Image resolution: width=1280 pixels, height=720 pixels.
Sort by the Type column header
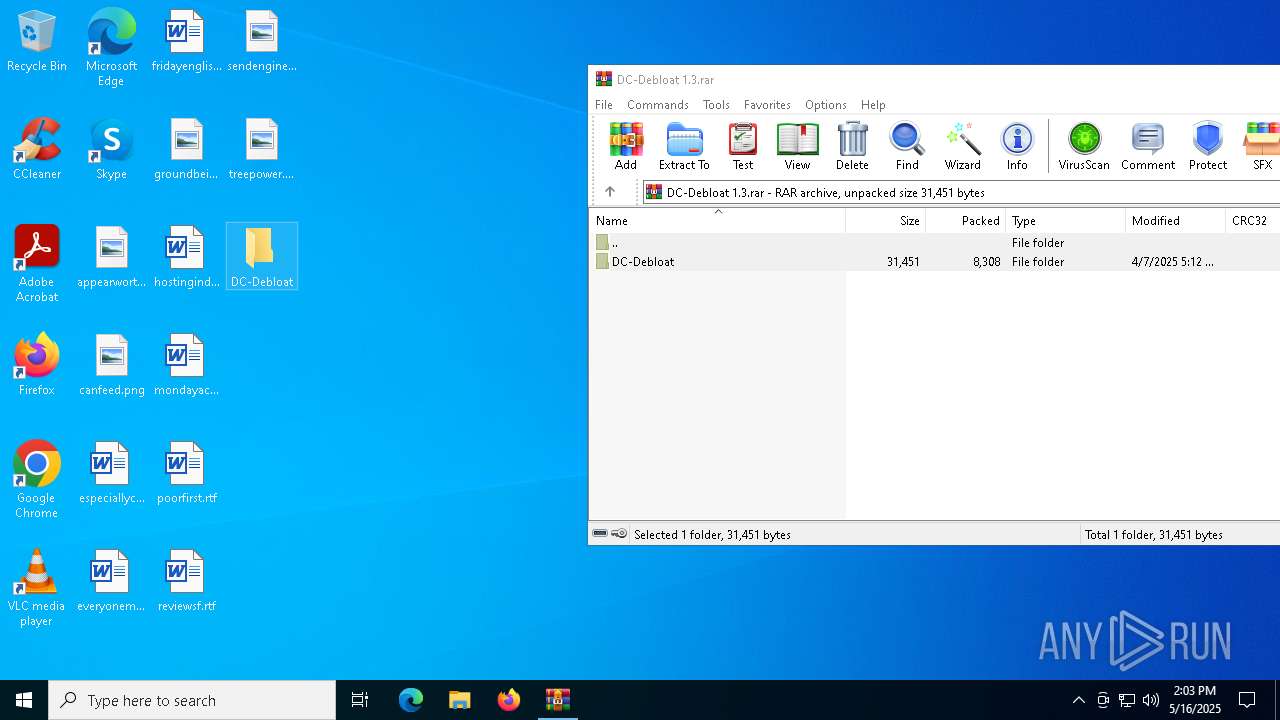click(x=1066, y=220)
